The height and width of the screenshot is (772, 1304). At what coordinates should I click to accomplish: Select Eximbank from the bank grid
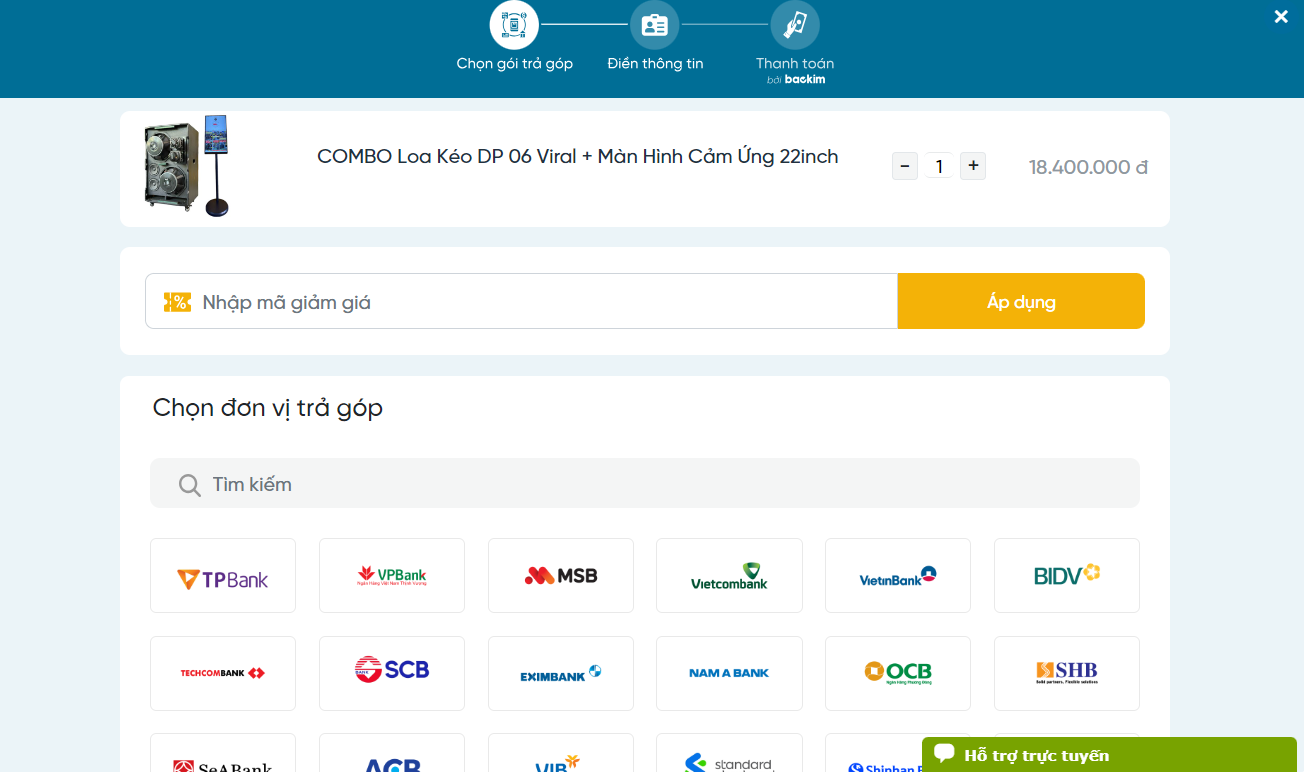point(560,673)
